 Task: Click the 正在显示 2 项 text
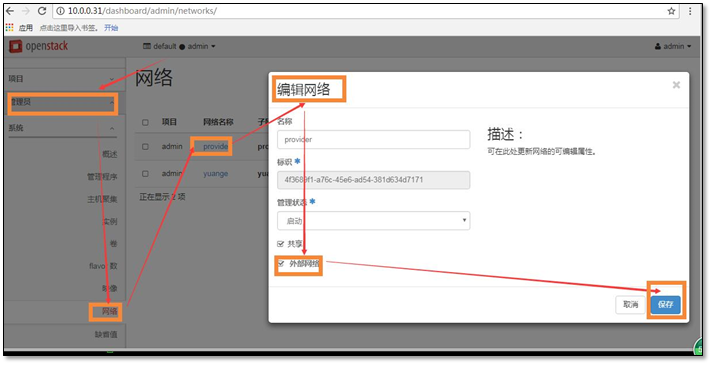162,197
